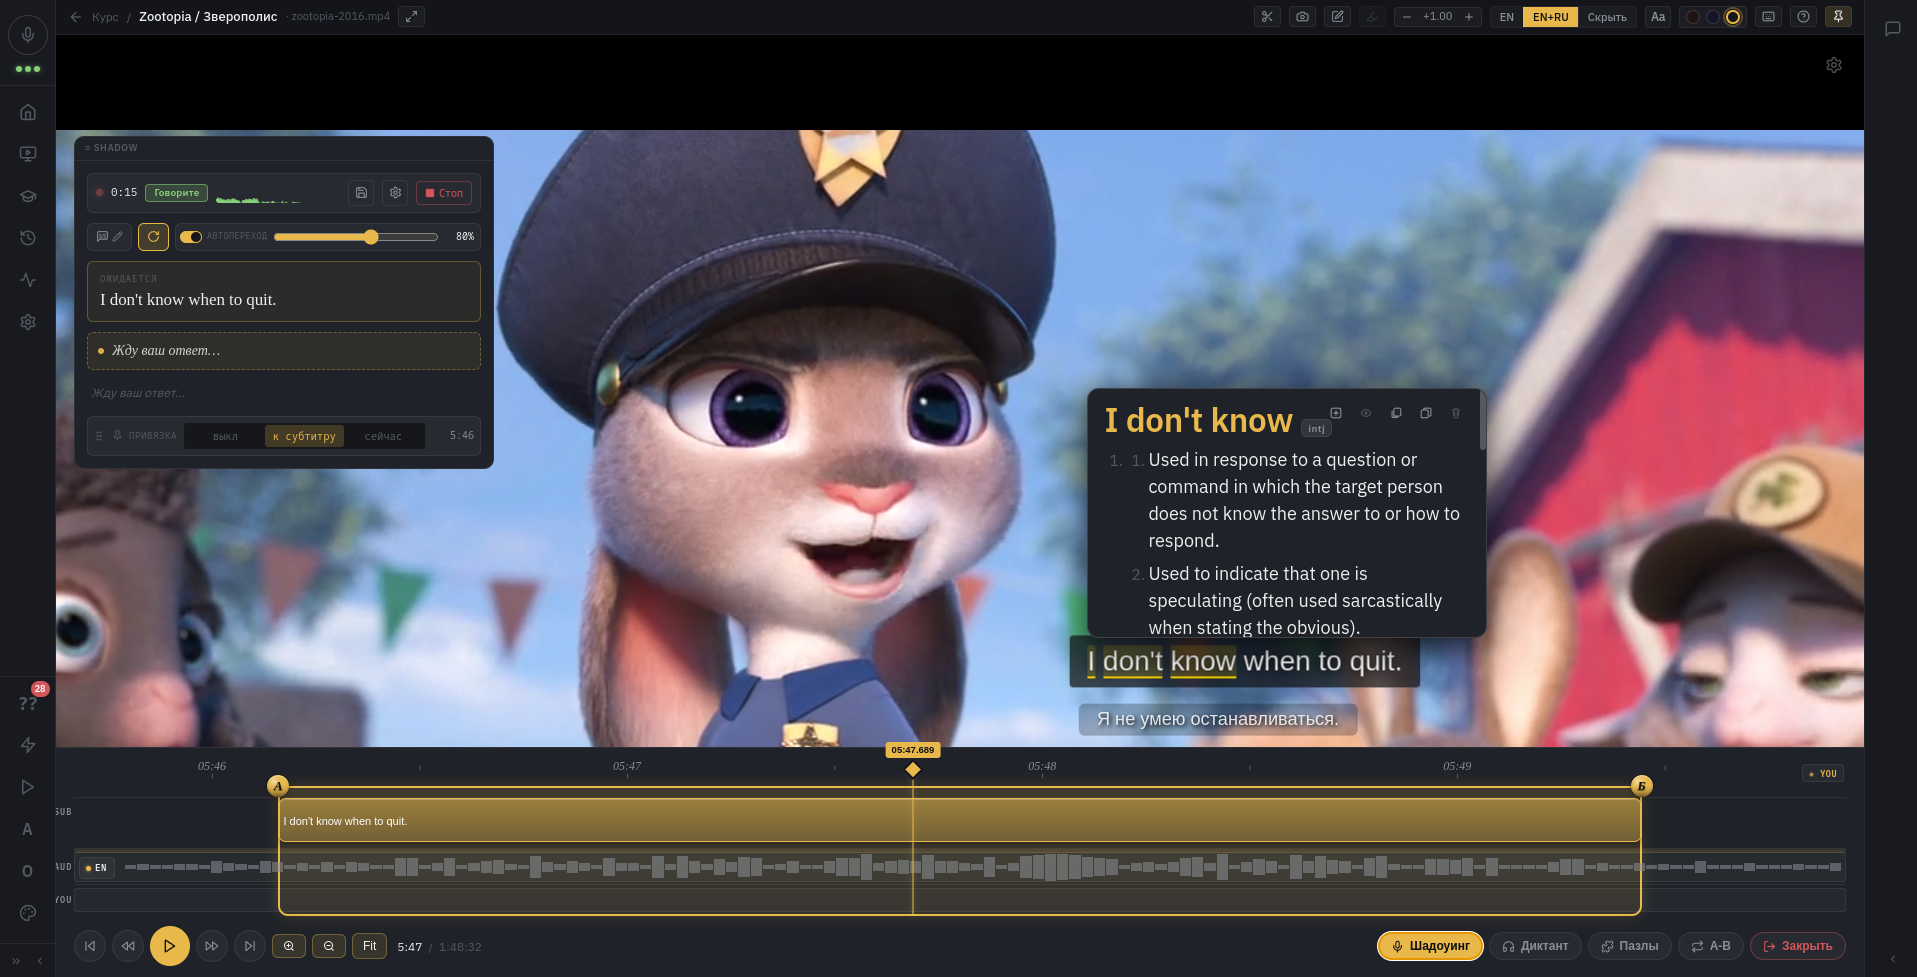The image size is (1917, 977).
Task: Click the АВТОПЕРЕХОД 80% slider
Action: [356, 237]
